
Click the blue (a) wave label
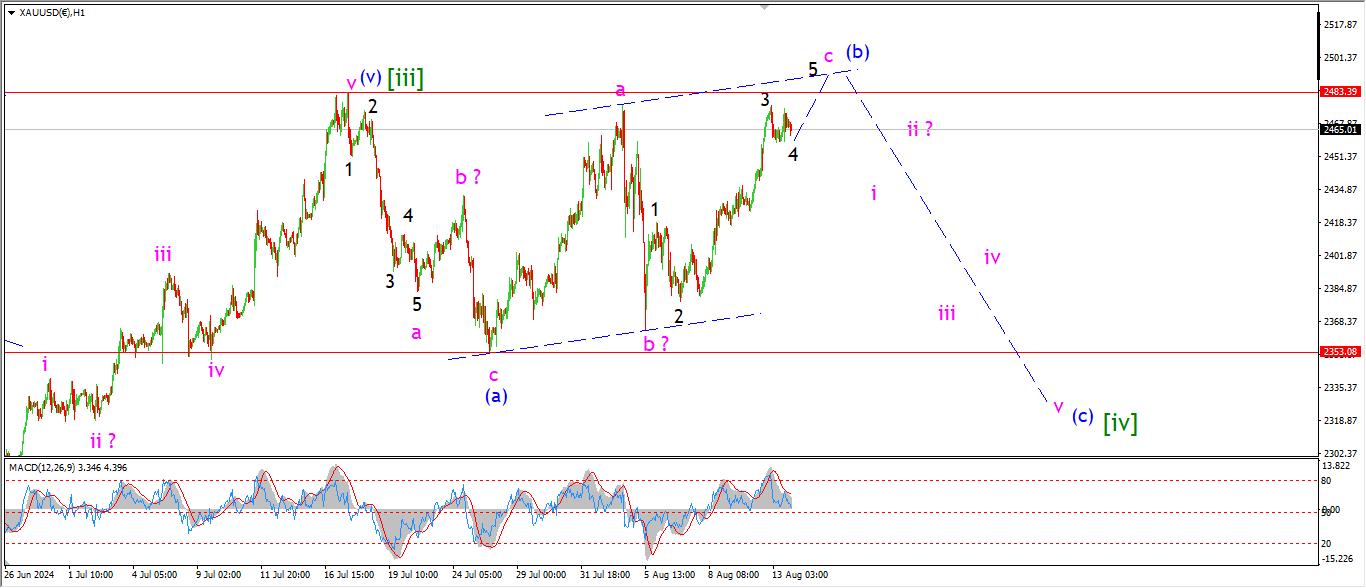coord(496,396)
